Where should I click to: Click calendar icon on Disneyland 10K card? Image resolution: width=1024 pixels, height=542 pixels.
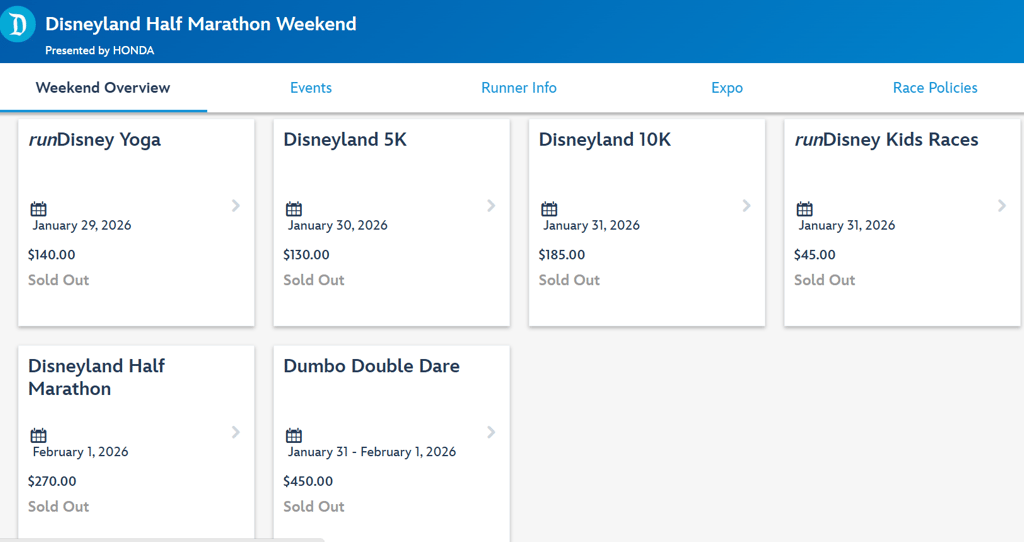(x=549, y=209)
